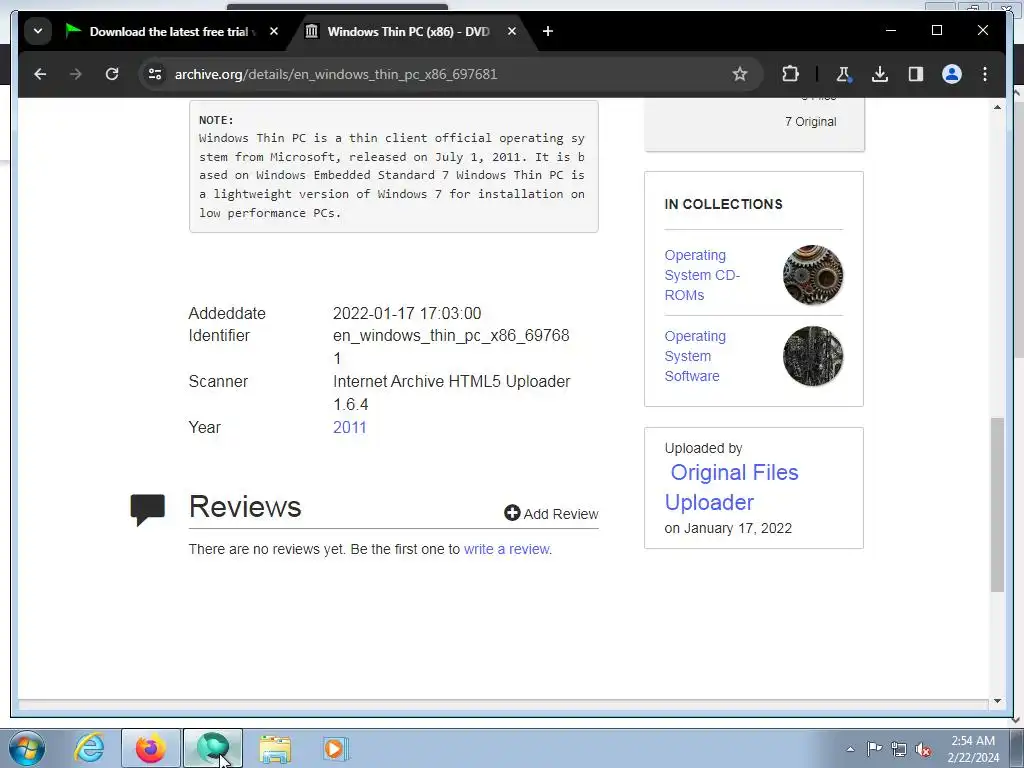Click the 7 Original files count
Viewport: 1024px width, 768px height.
pyautogui.click(x=810, y=121)
